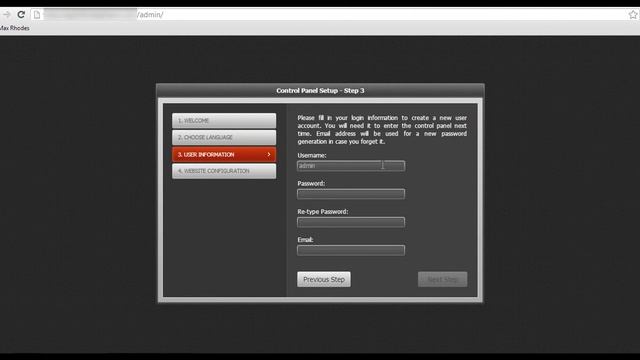The width and height of the screenshot is (640, 360).
Task: Click into the Password field
Action: coord(351,194)
